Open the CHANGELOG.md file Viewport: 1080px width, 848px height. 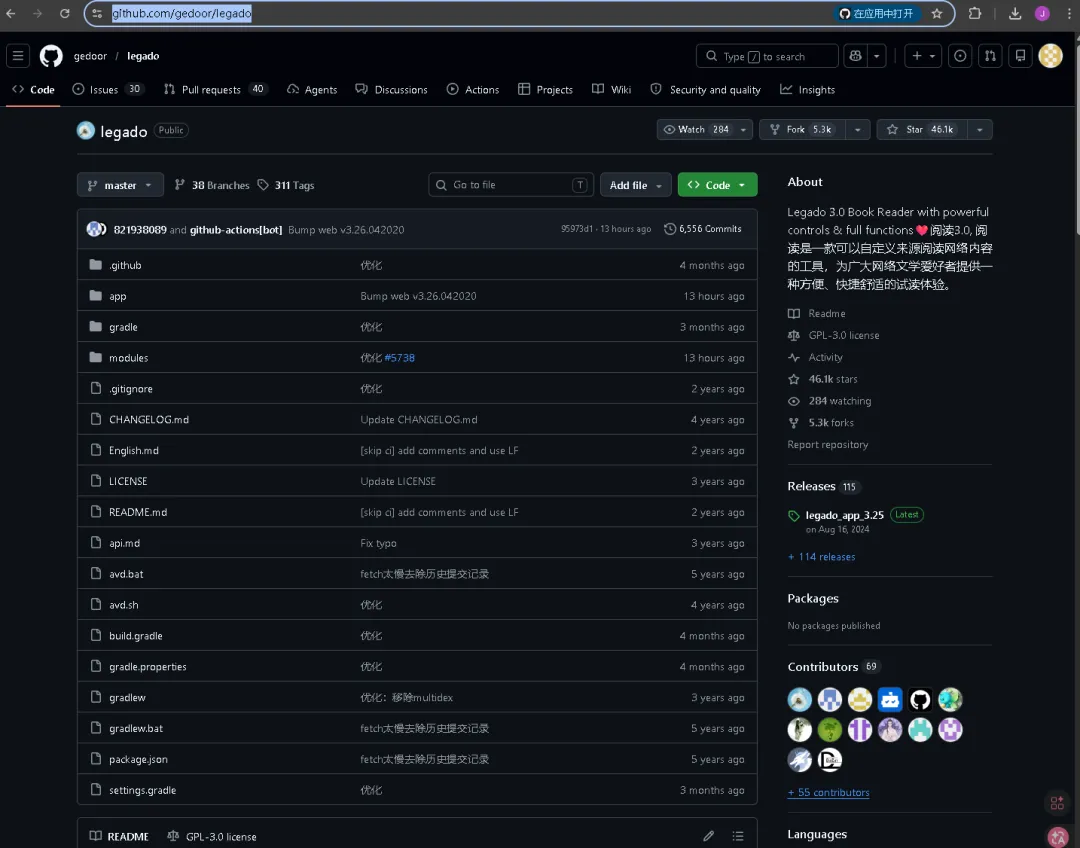tap(149, 420)
